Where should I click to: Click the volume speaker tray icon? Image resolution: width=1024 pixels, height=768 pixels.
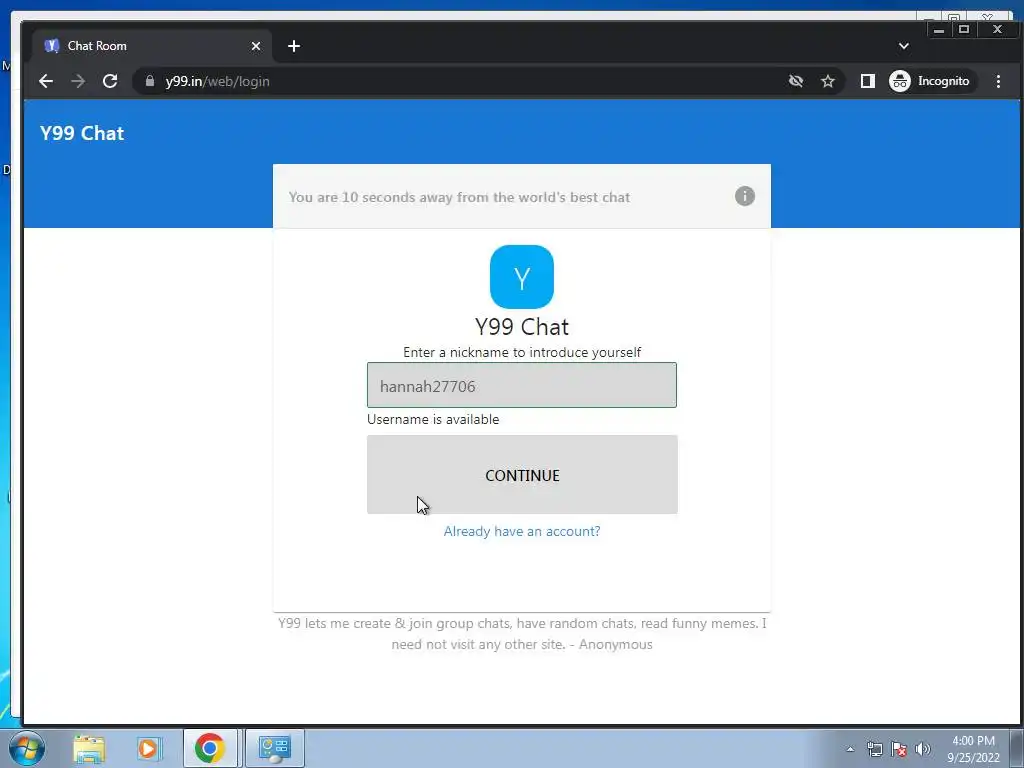pyautogui.click(x=923, y=749)
